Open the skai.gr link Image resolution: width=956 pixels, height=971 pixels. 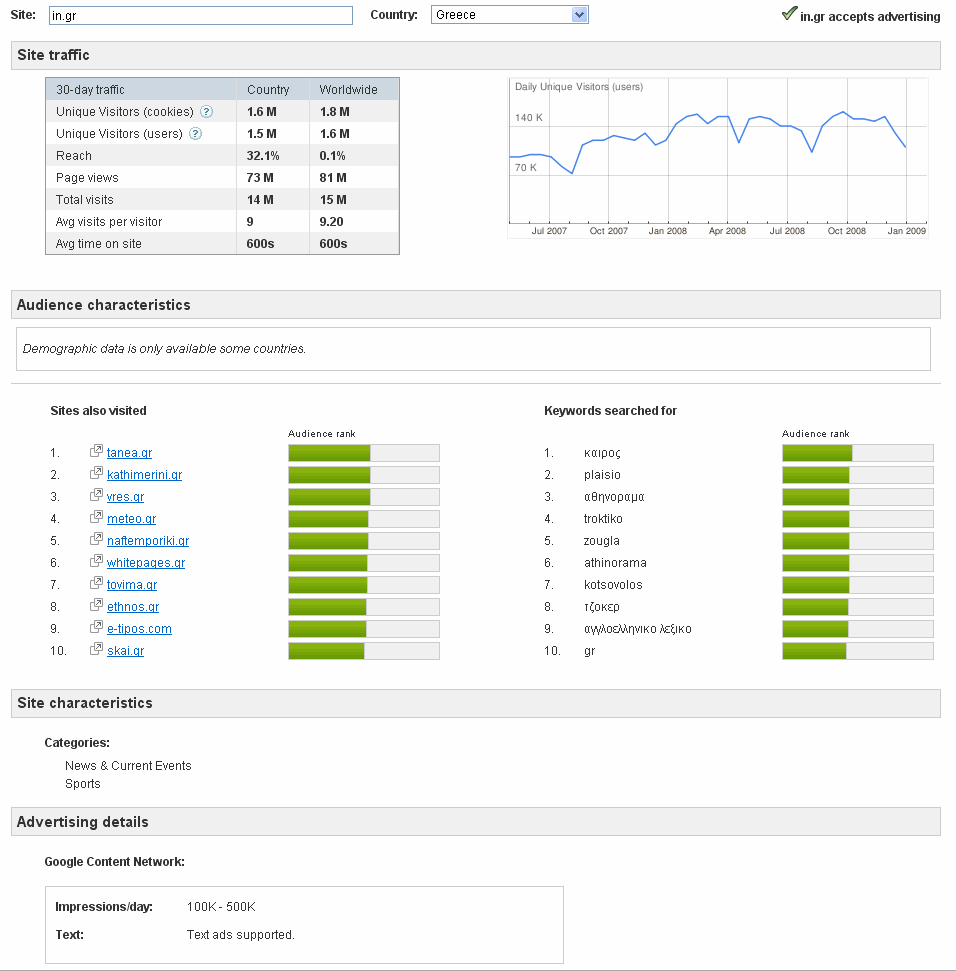[126, 651]
